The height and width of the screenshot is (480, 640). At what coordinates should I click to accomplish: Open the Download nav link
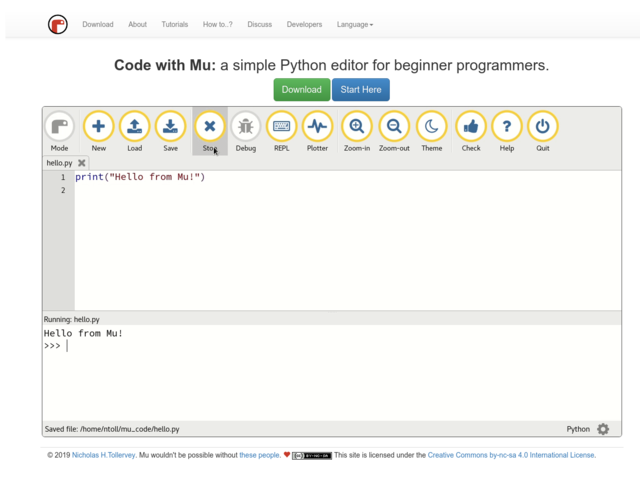pyautogui.click(x=98, y=24)
